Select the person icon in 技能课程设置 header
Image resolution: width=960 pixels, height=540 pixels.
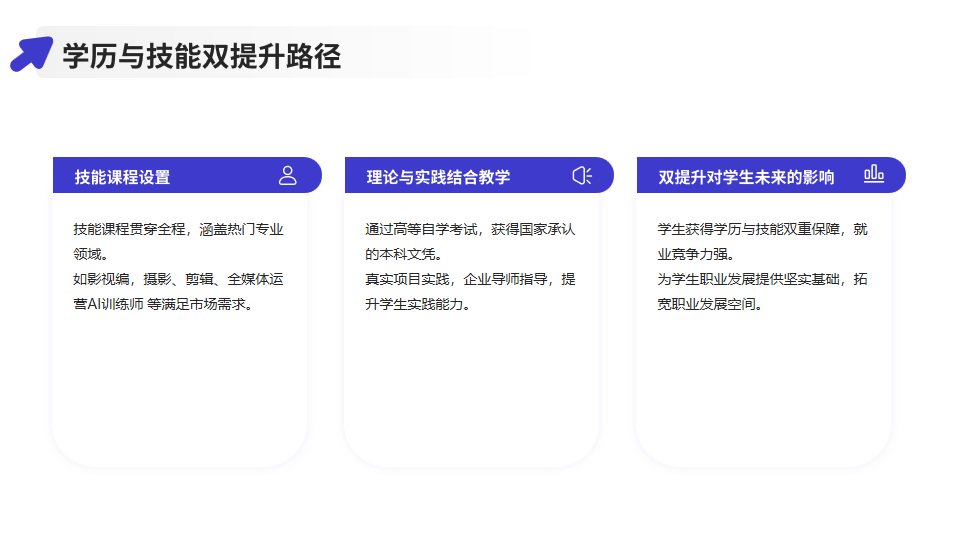[x=288, y=176]
